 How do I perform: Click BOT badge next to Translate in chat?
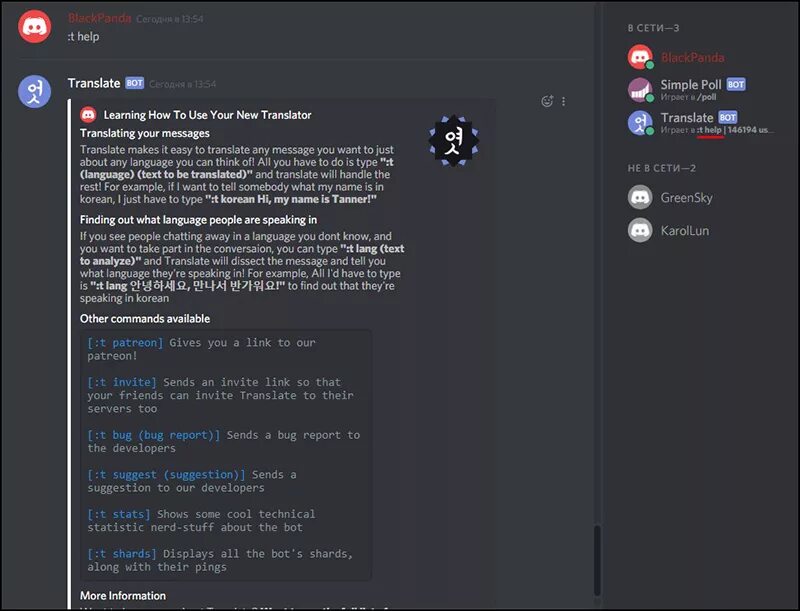pyautogui.click(x=135, y=83)
